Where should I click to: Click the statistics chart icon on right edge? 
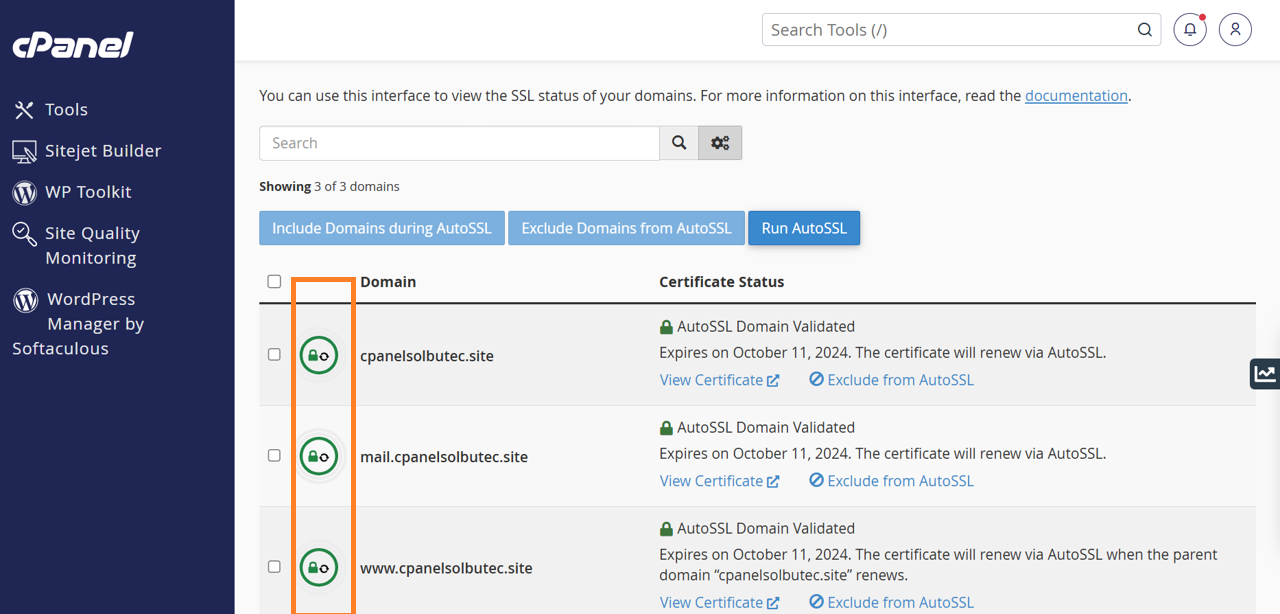[1264, 373]
